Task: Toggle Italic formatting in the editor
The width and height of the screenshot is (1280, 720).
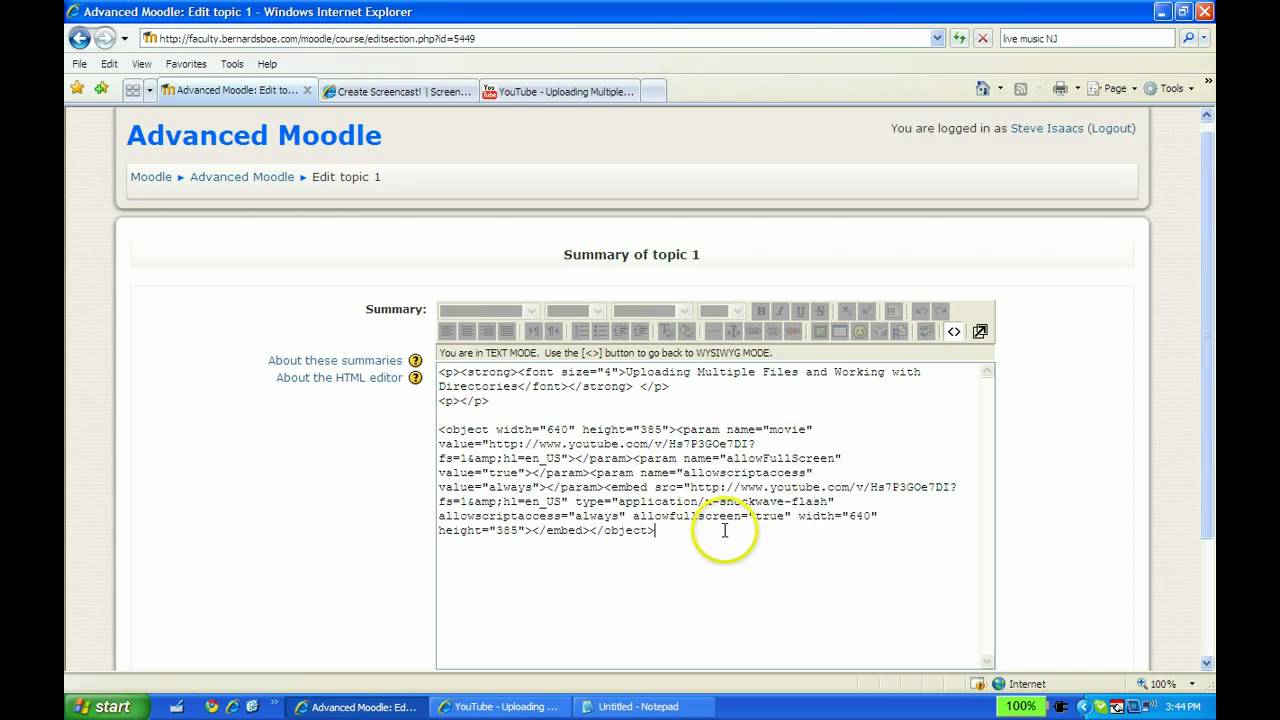Action: pos(780,311)
